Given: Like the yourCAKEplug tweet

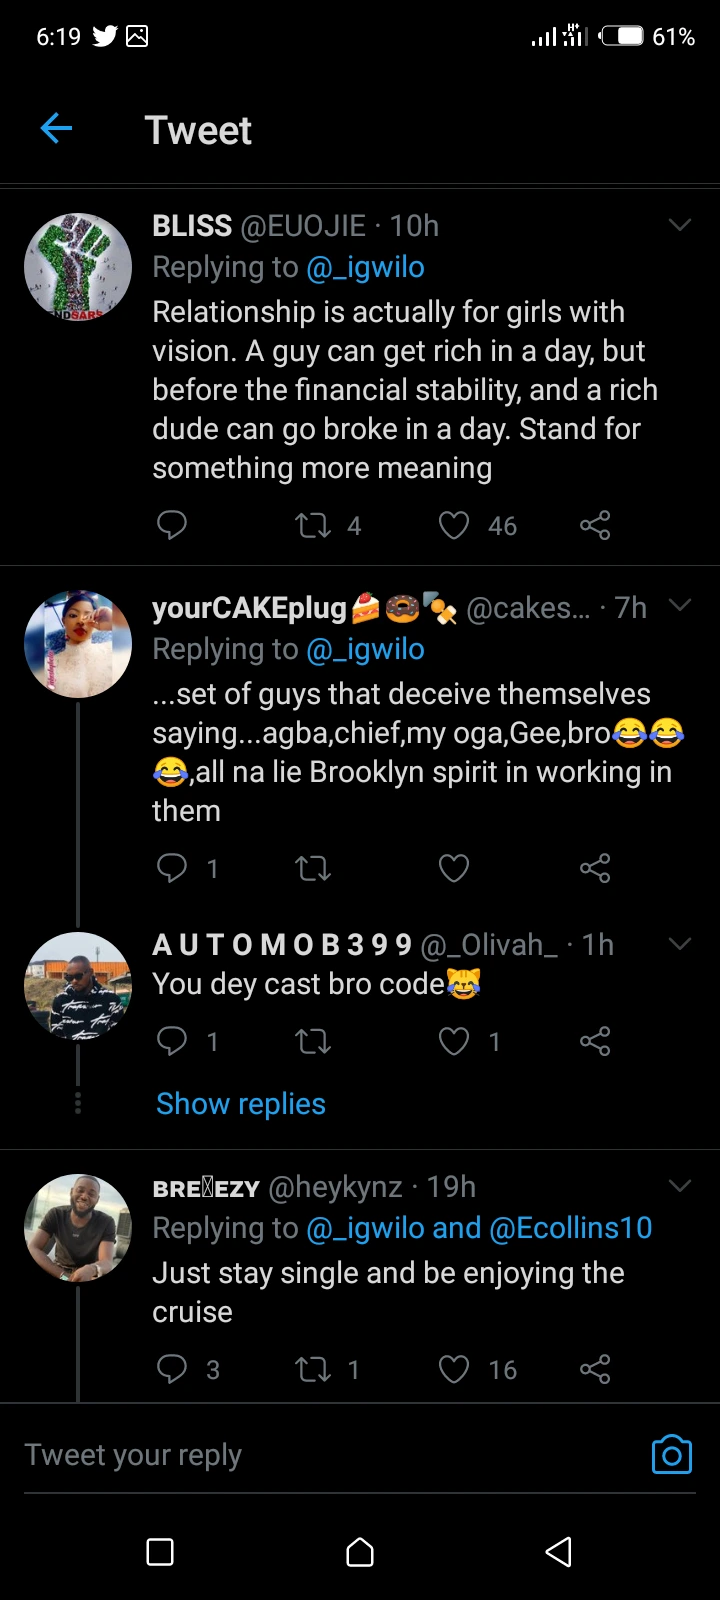Looking at the screenshot, I should (x=454, y=868).
